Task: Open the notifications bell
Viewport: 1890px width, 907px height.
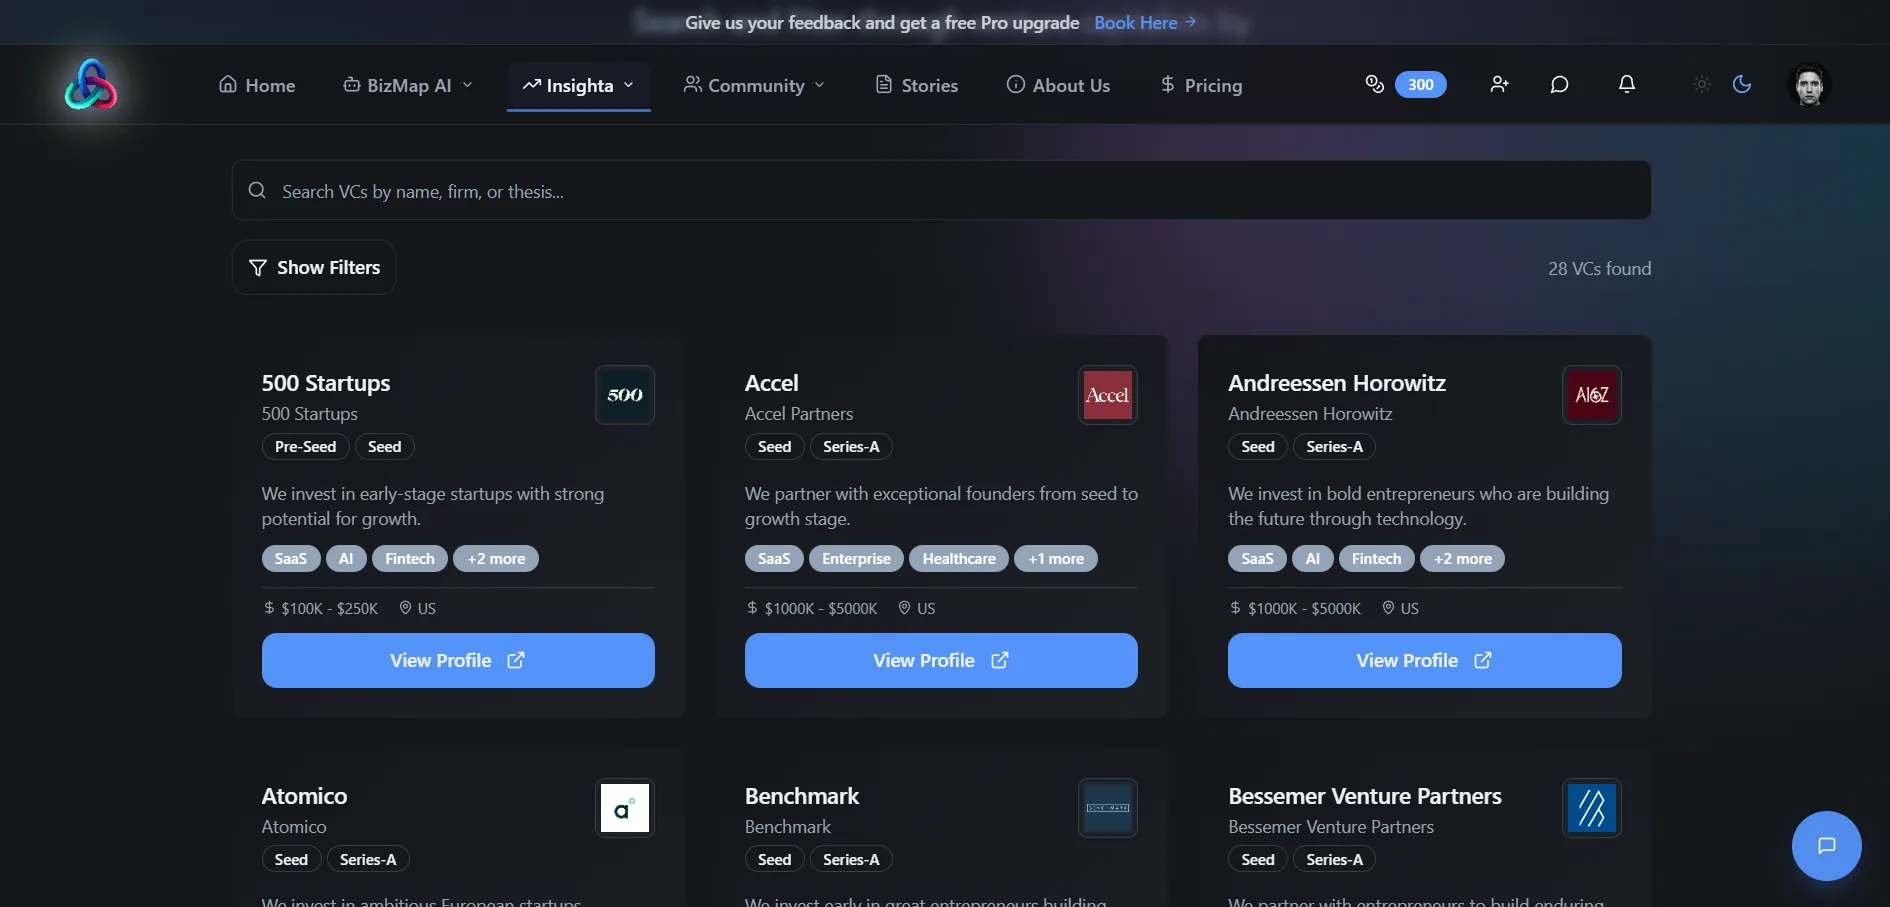Action: (1627, 85)
